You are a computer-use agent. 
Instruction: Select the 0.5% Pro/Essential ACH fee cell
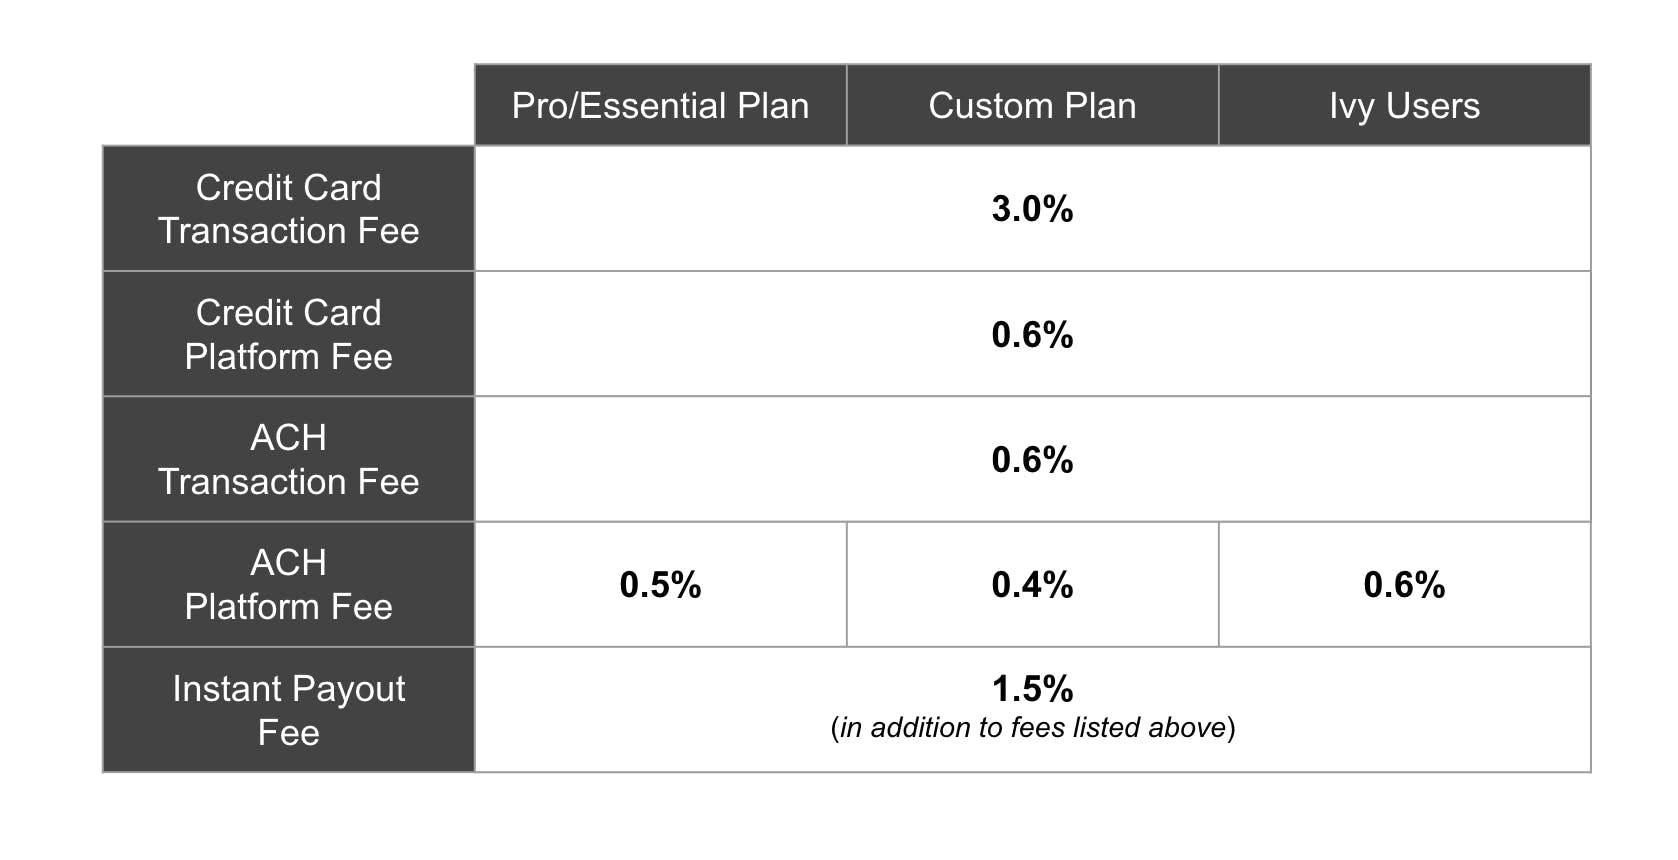660,584
